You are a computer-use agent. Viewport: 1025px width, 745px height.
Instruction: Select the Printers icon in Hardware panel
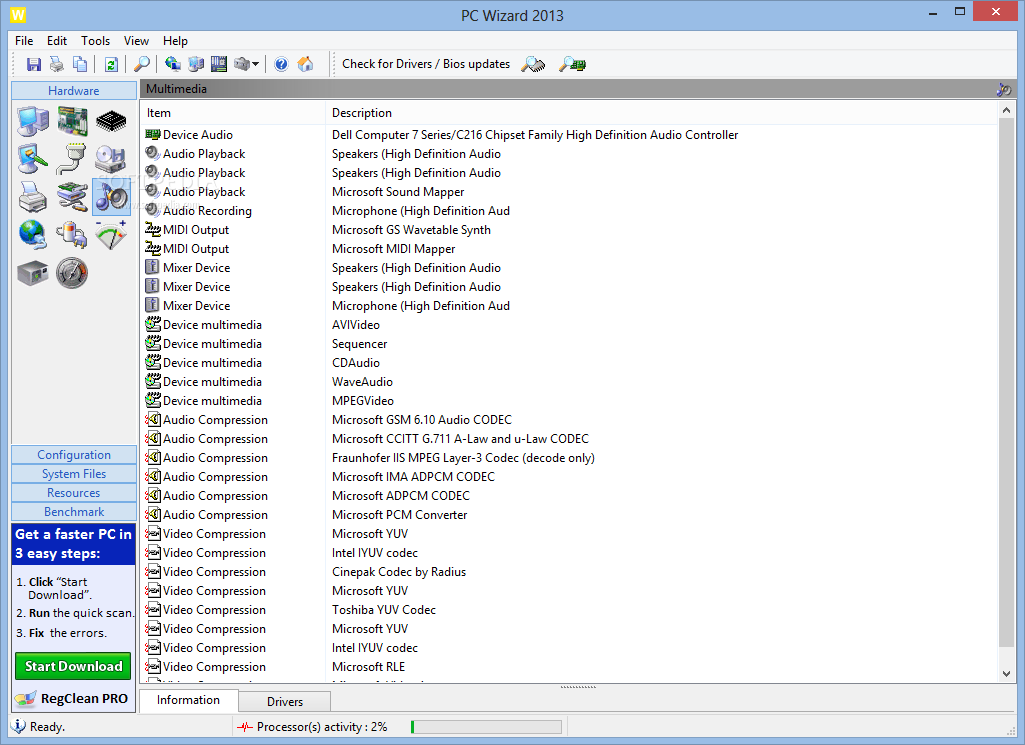[x=33, y=197]
